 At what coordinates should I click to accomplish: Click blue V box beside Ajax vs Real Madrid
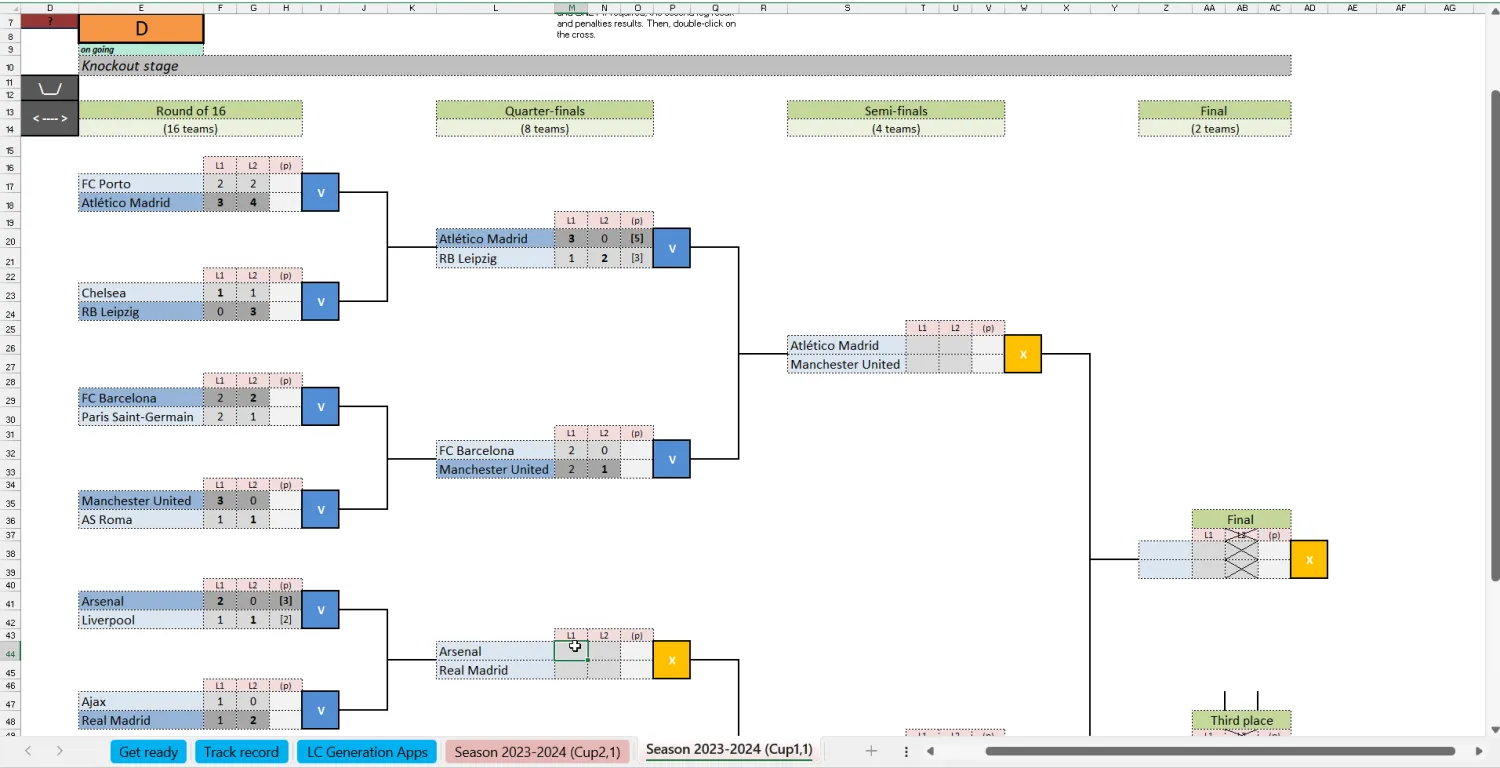[320, 710]
